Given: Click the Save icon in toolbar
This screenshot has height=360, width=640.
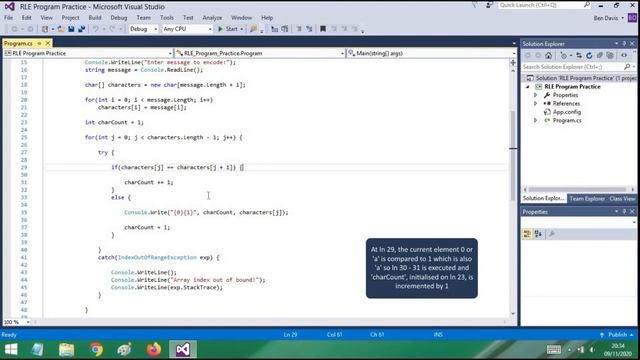Looking at the screenshot, I should pos(71,29).
